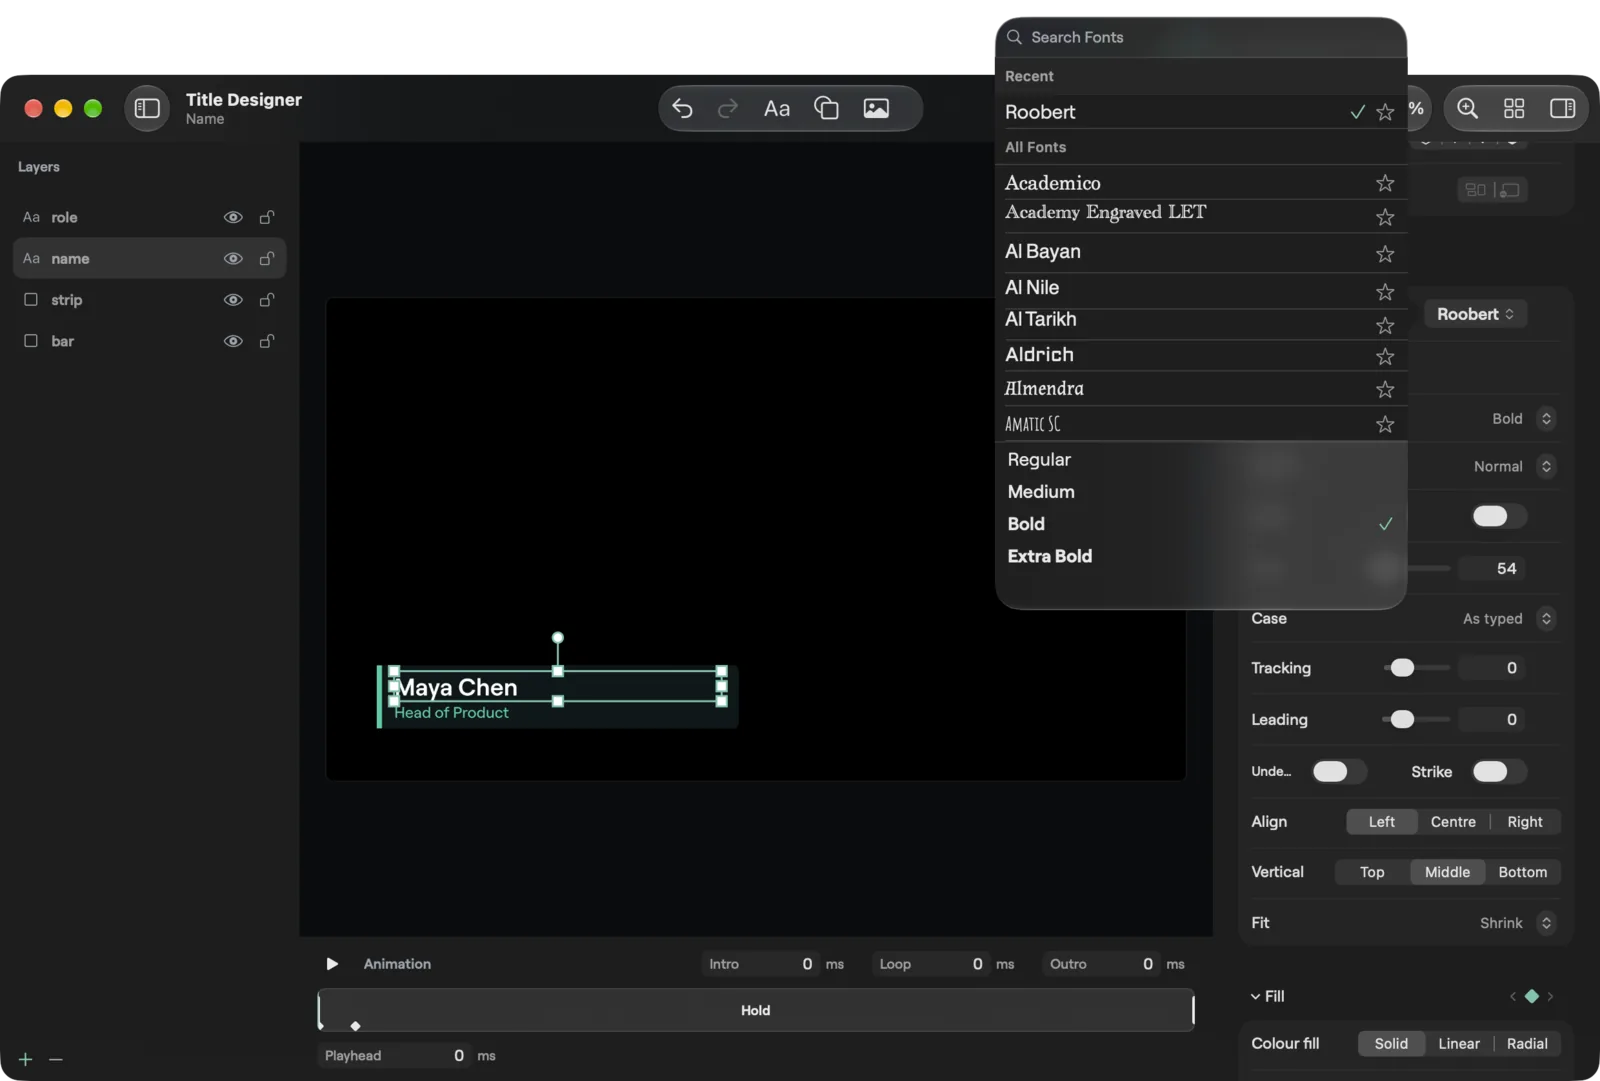Set vertical alignment to Bottom
1600x1081 pixels.
1523,872
